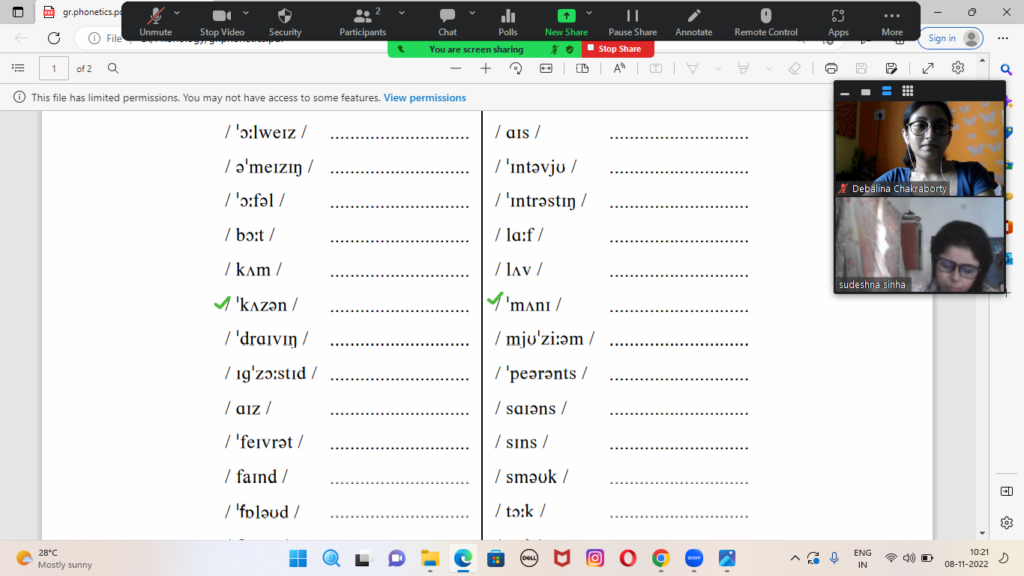Open the More menu in Zoom toolbar
This screenshot has height=576, width=1024.
[892, 20]
